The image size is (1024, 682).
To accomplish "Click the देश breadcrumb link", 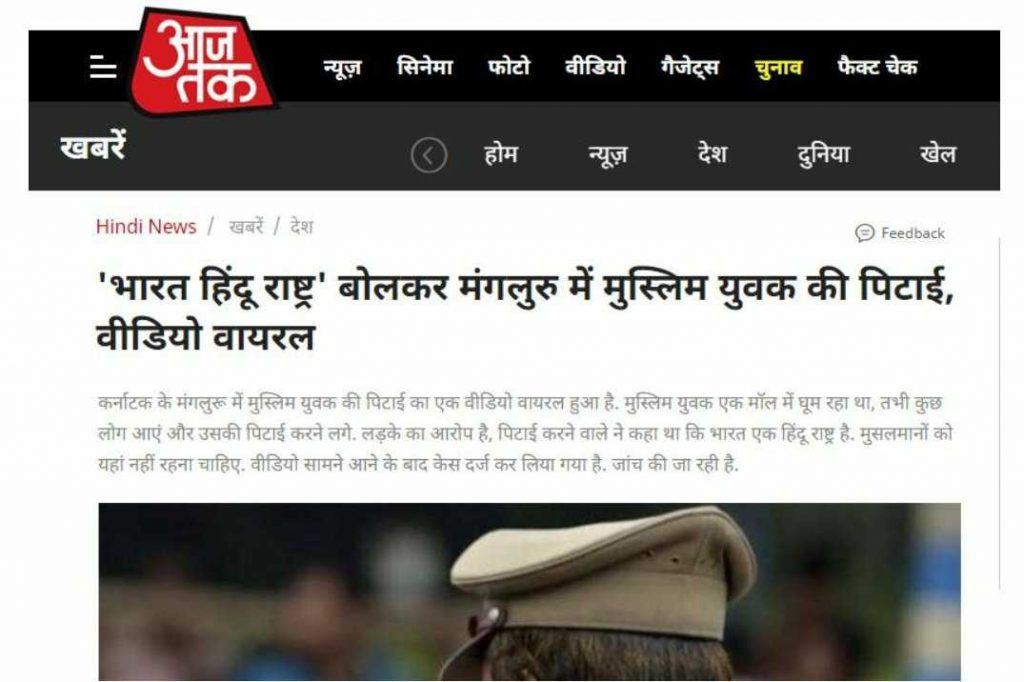I will click(x=302, y=227).
